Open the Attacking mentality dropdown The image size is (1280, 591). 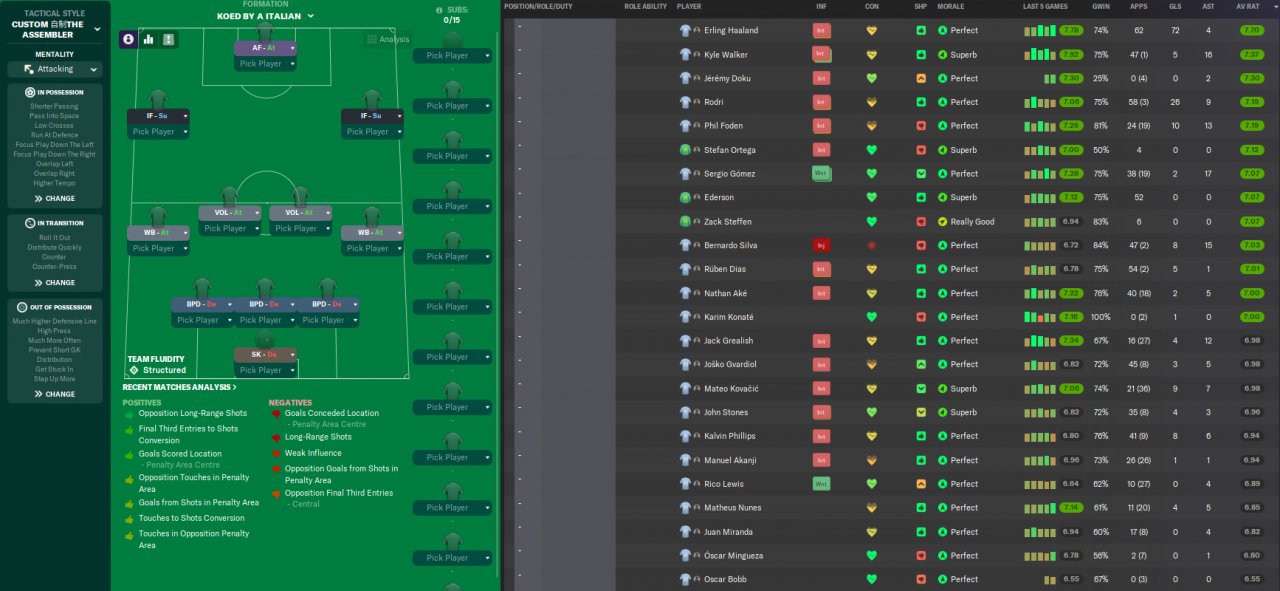[55, 70]
